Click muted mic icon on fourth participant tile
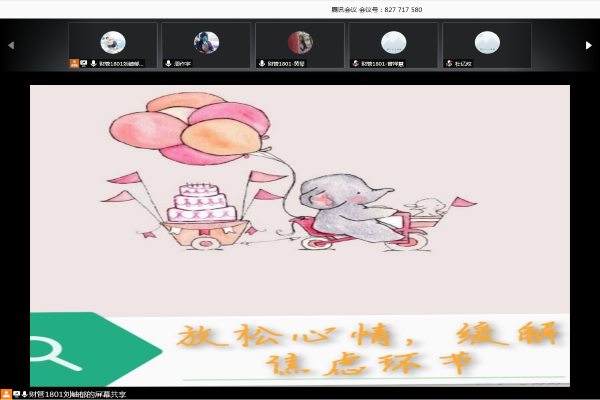This screenshot has height=400, width=600. pyautogui.click(x=355, y=63)
